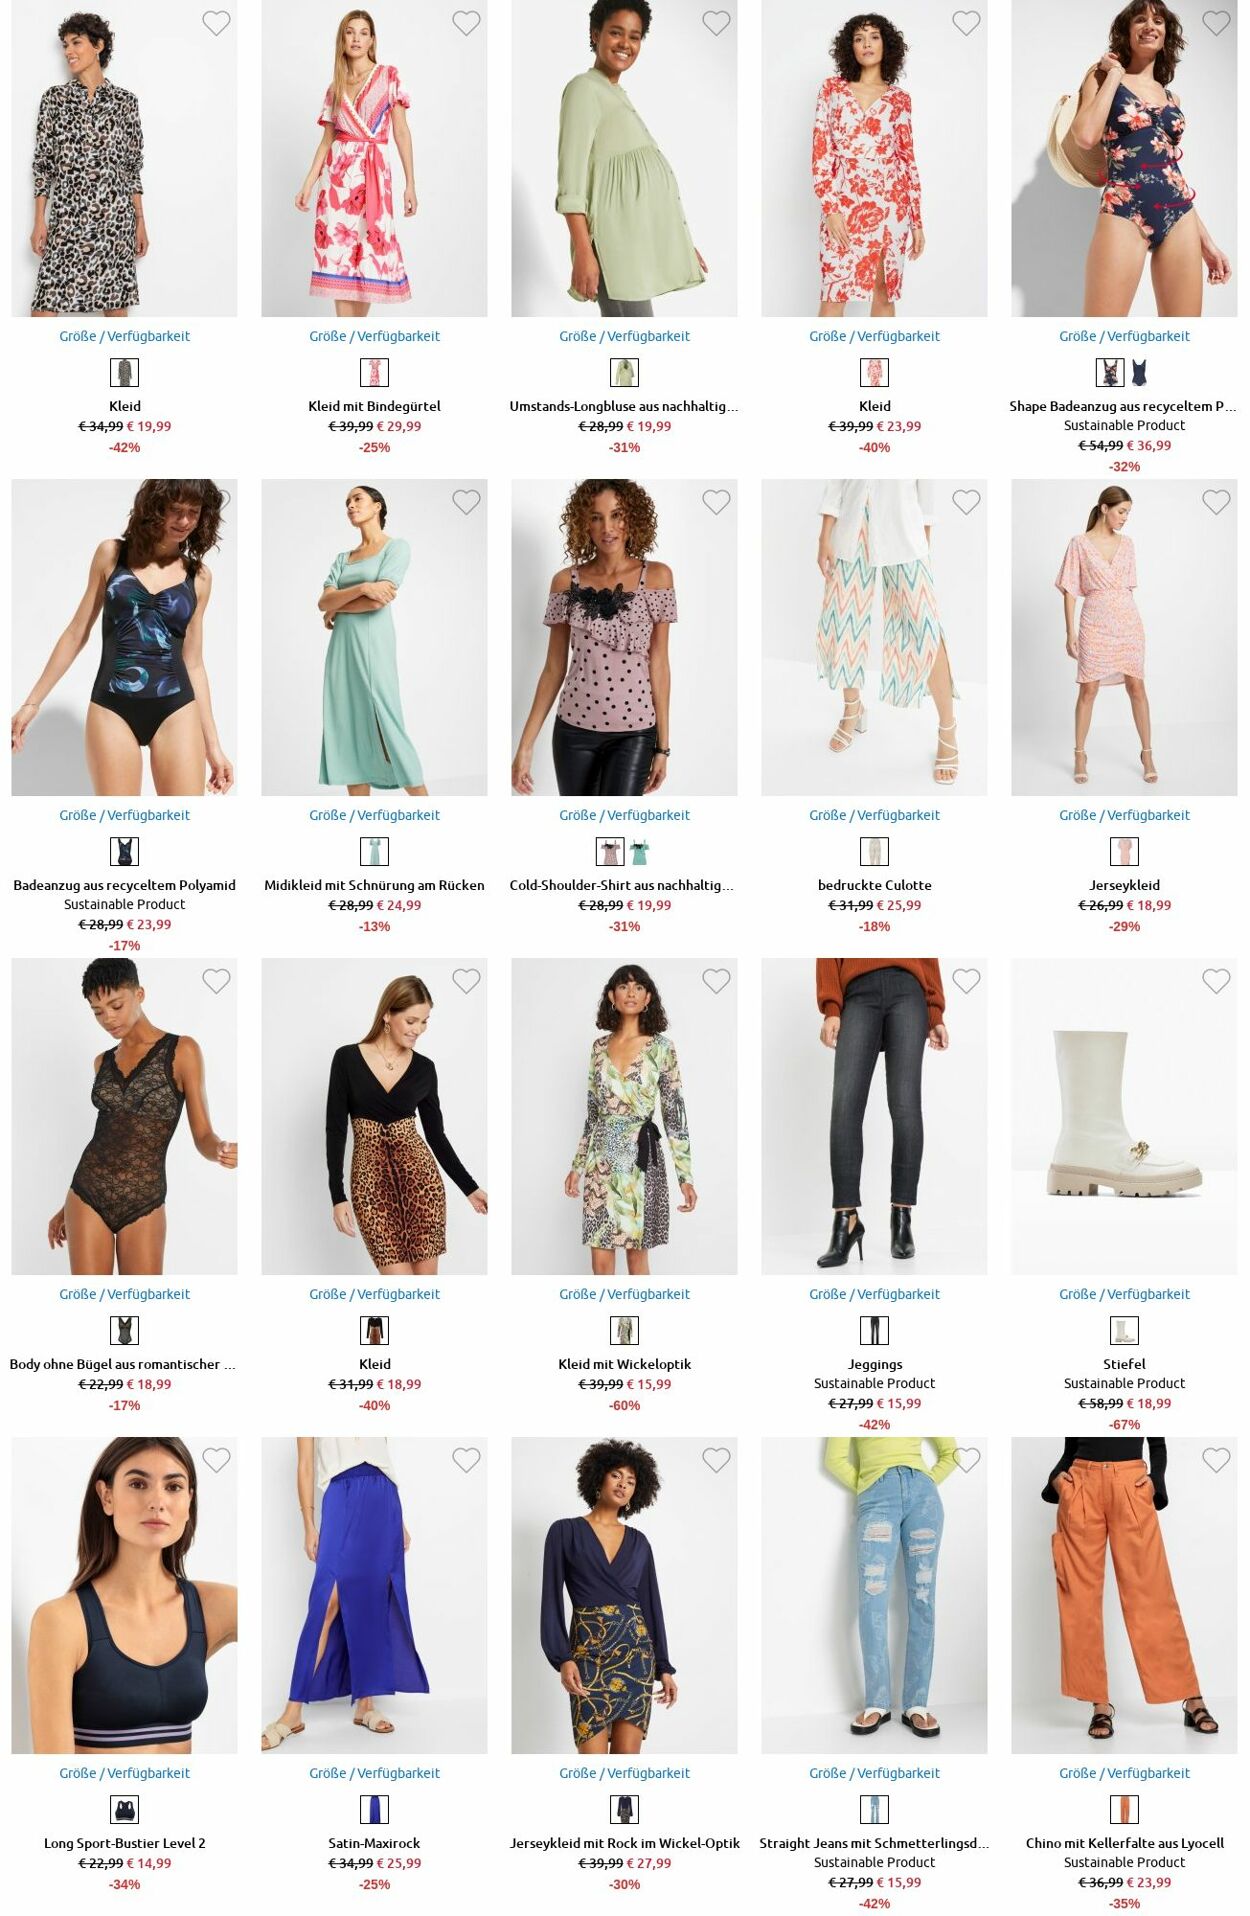Toggle favorite heart on bedruckte Culotte
1250x1916 pixels.
[x=966, y=502]
